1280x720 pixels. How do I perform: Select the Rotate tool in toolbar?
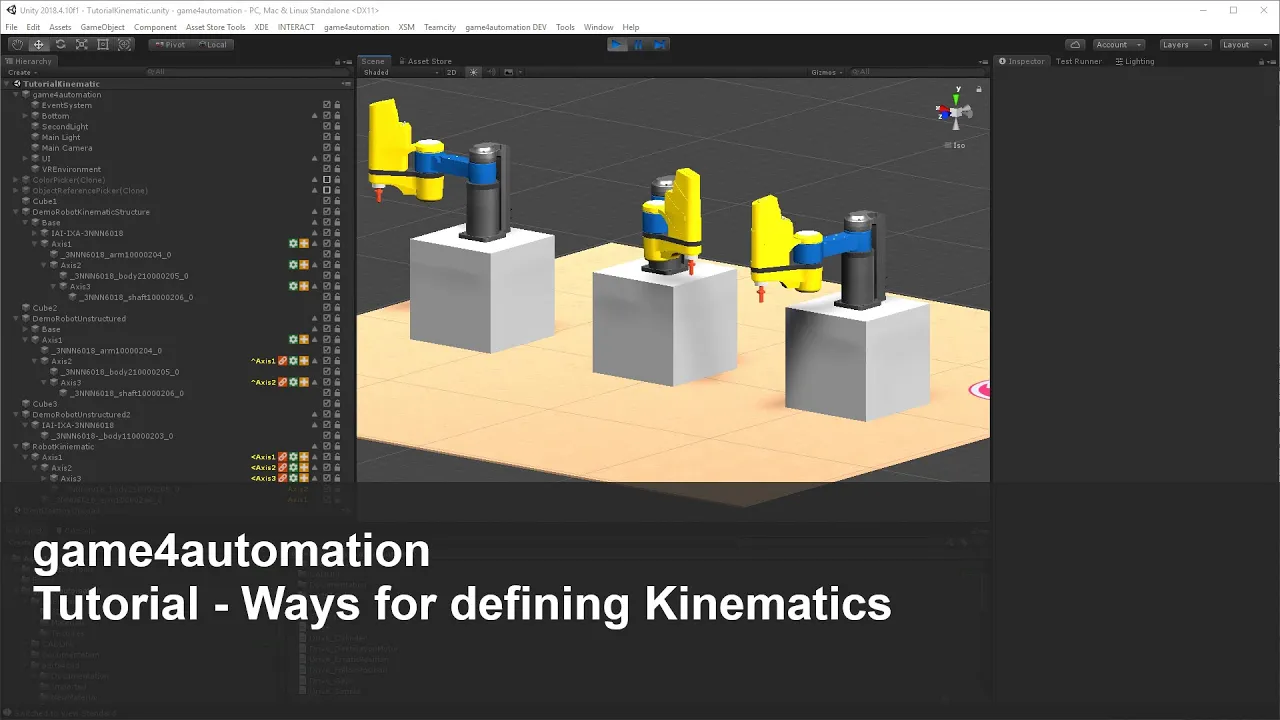[60, 44]
